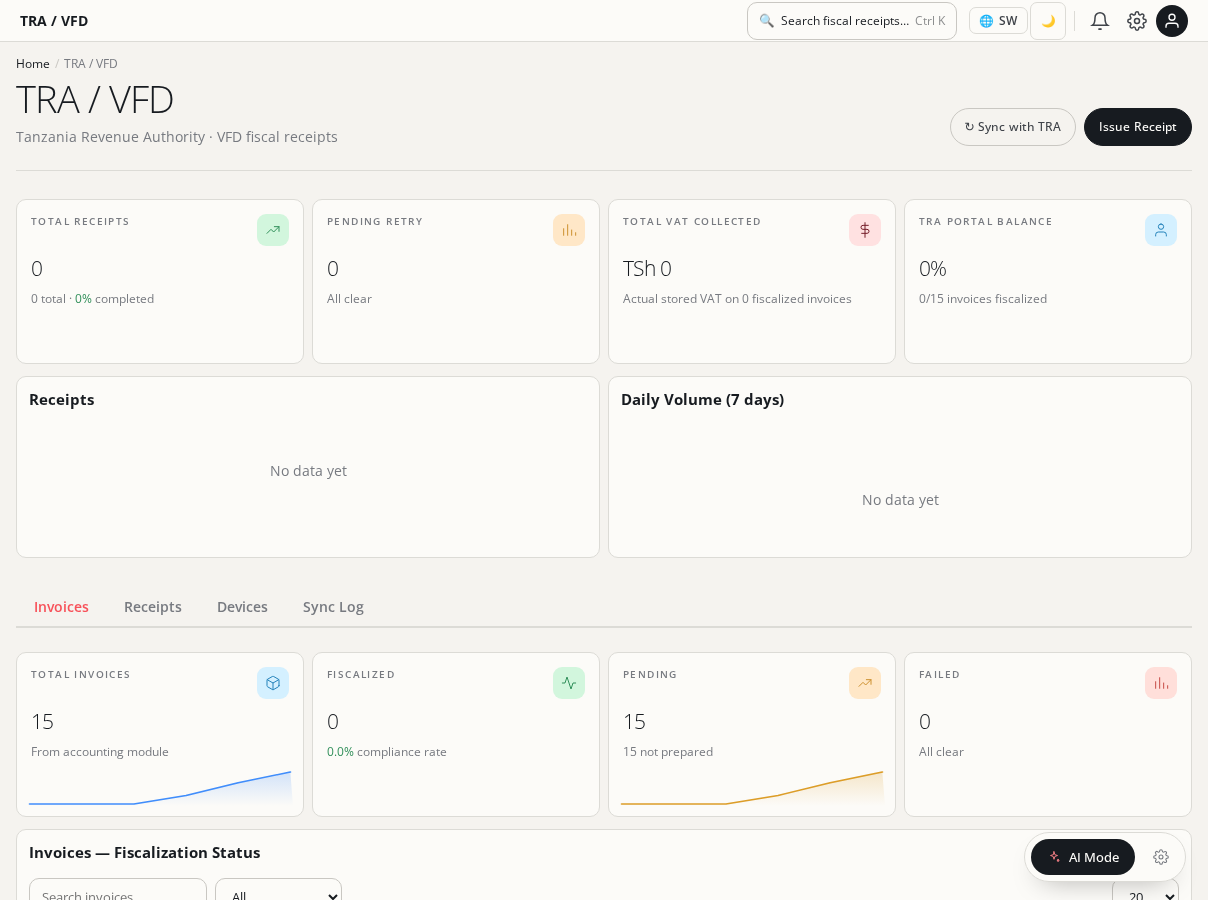Switch to the Invoices tab

[x=61, y=607]
